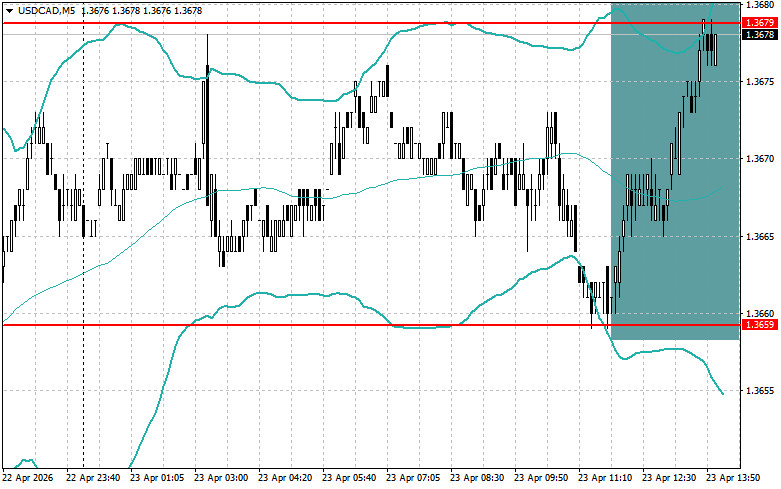Click the 22 Apr 23:40 time label
The height and width of the screenshot is (489, 781).
click(x=93, y=478)
